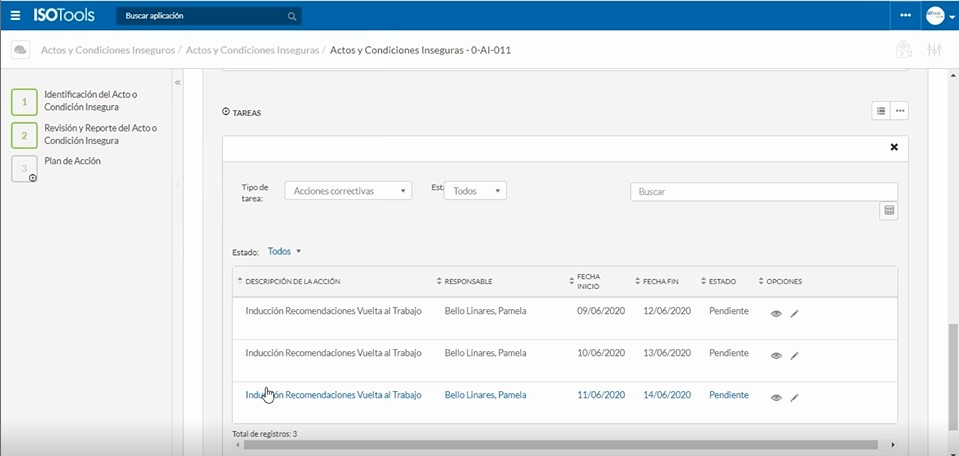959x456 pixels.
Task: Open the third Inducción Recomendaciones task link
Action: [333, 395]
